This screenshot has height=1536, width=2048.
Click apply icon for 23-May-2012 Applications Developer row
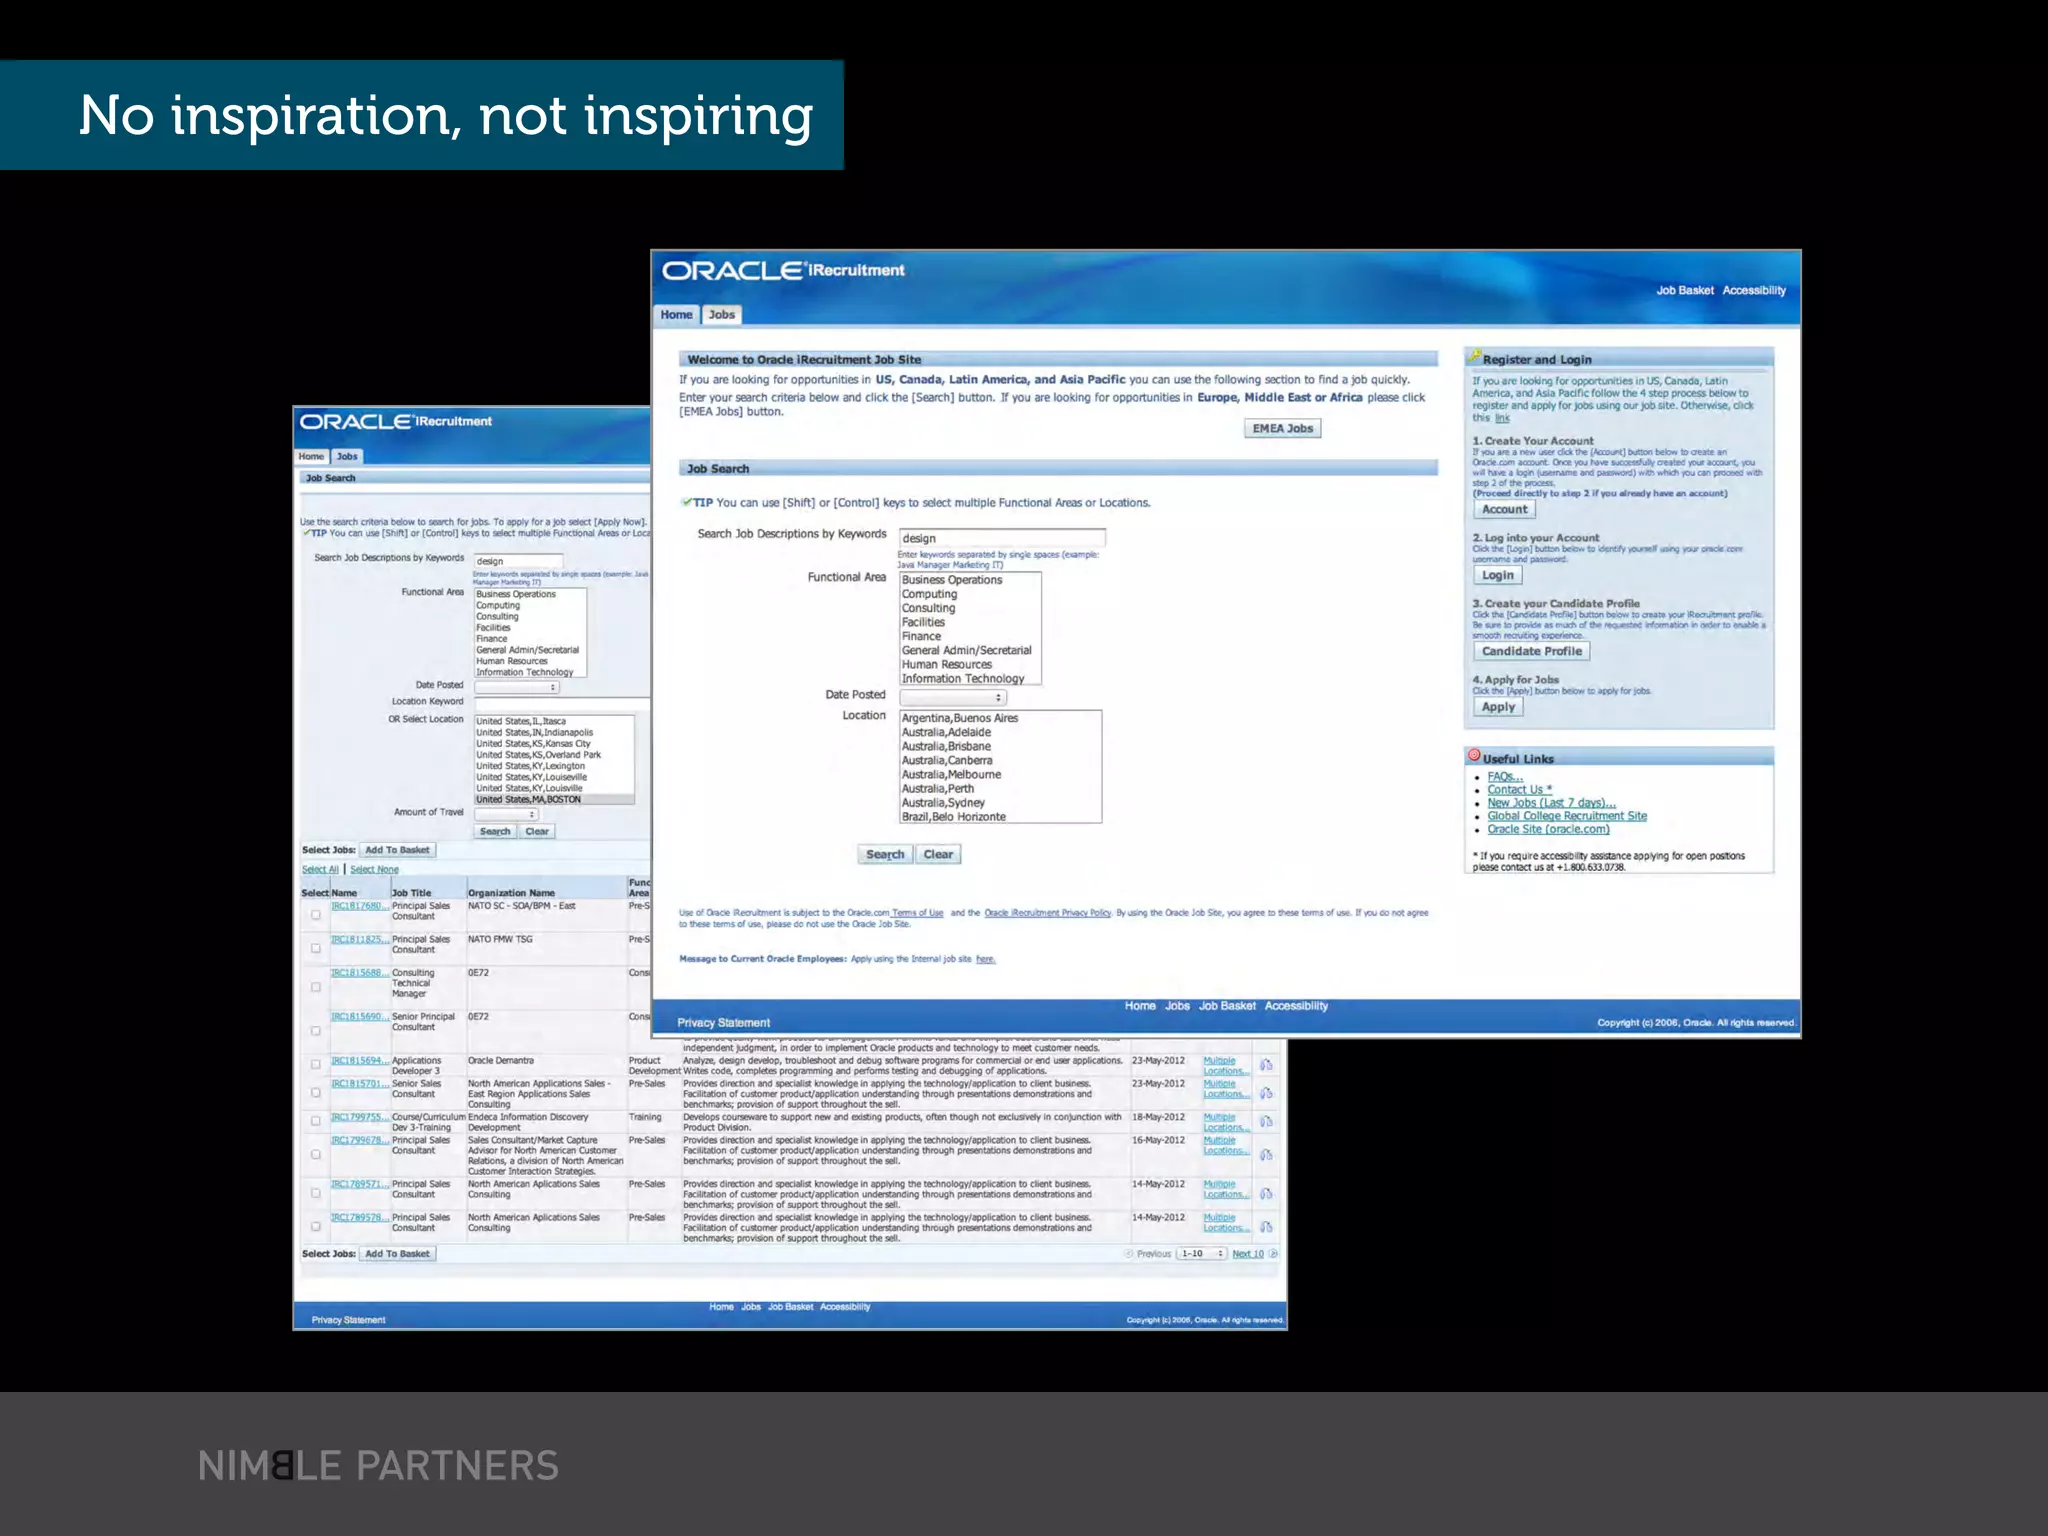[1266, 1065]
